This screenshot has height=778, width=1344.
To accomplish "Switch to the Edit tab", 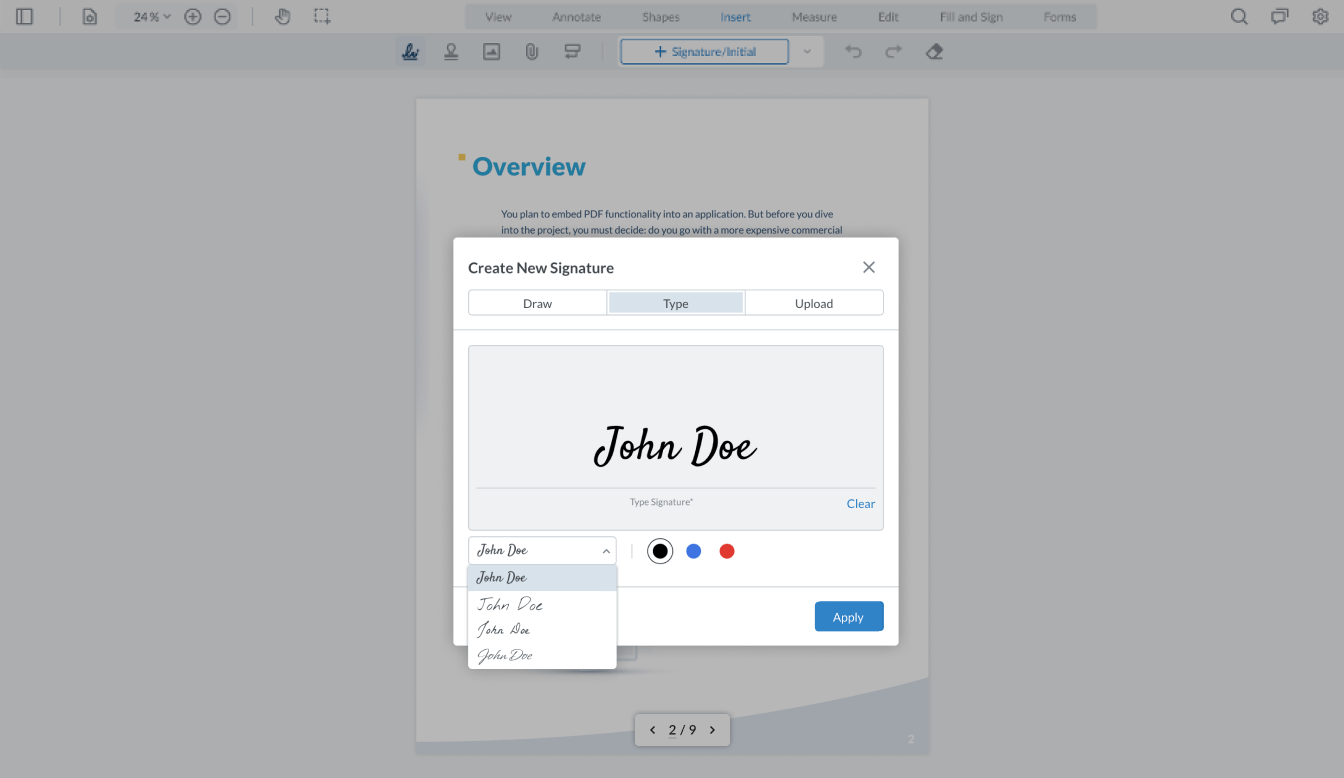I will click(x=888, y=17).
